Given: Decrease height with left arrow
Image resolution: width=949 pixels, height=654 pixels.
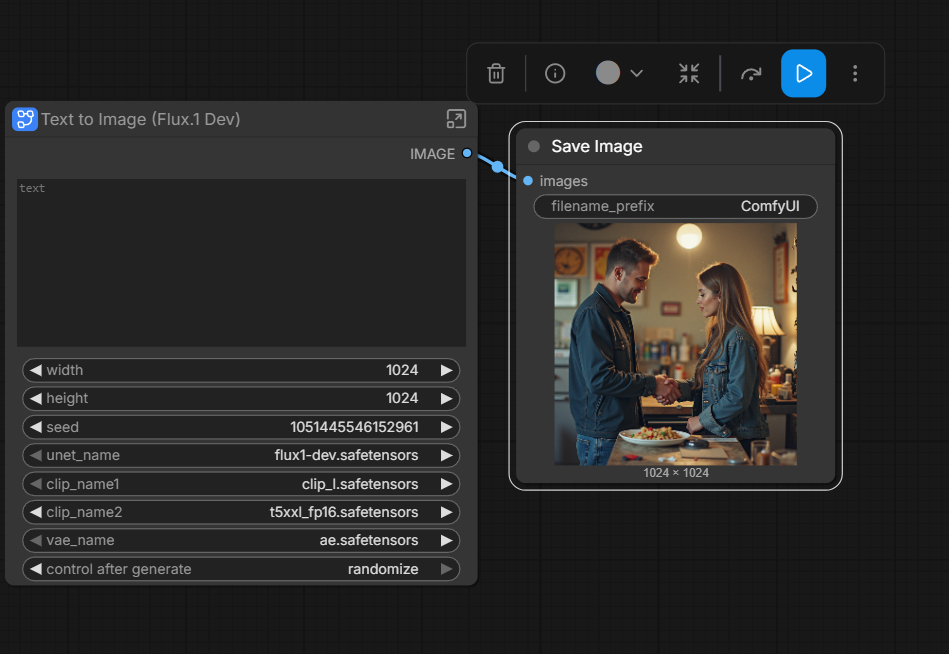Looking at the screenshot, I should pos(36,398).
